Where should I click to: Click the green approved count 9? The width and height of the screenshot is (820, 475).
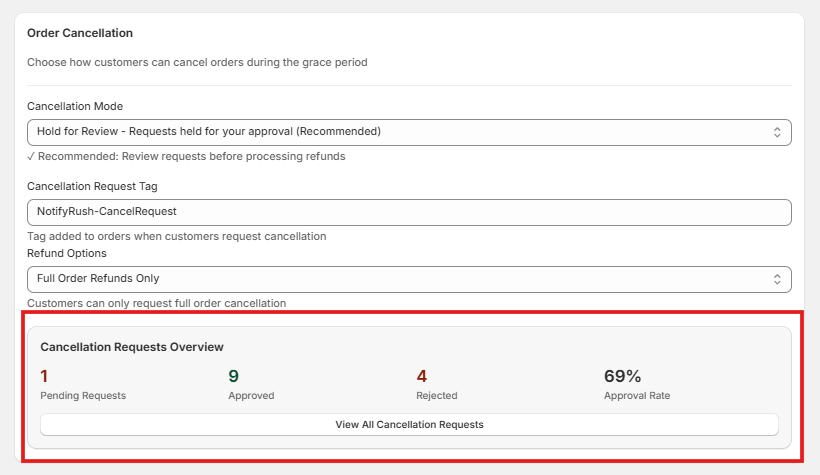[233, 376]
